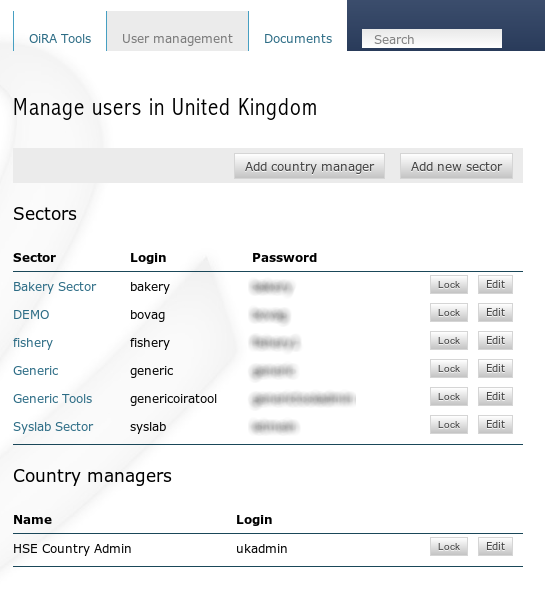
Task: Lock the bakery sector account
Action: tap(449, 285)
